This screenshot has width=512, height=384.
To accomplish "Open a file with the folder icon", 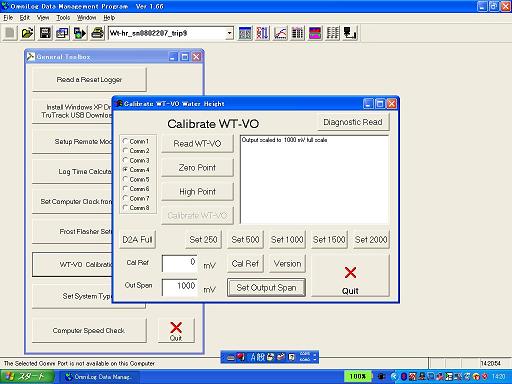I will (27, 33).
